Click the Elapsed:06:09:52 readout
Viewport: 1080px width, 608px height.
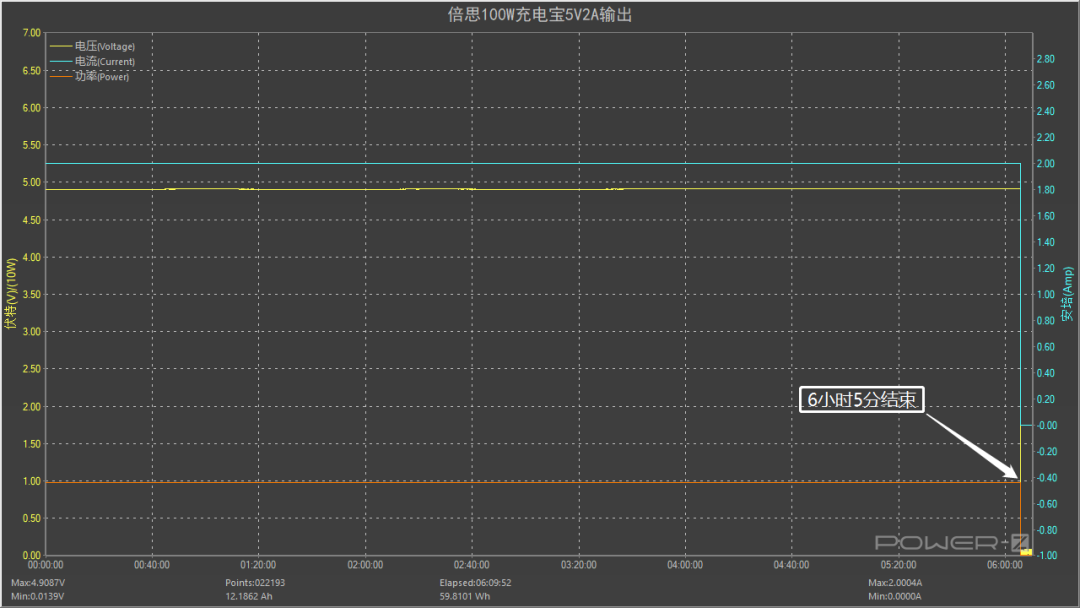[x=475, y=583]
